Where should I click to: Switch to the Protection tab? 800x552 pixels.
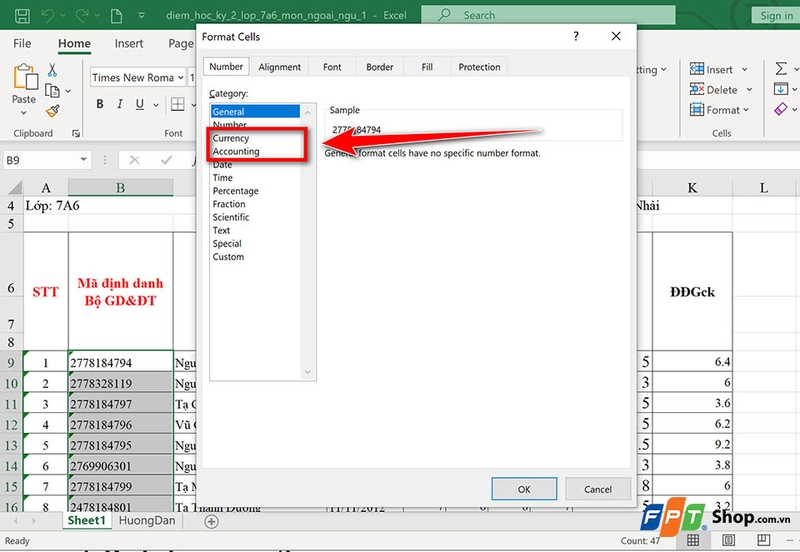click(480, 67)
